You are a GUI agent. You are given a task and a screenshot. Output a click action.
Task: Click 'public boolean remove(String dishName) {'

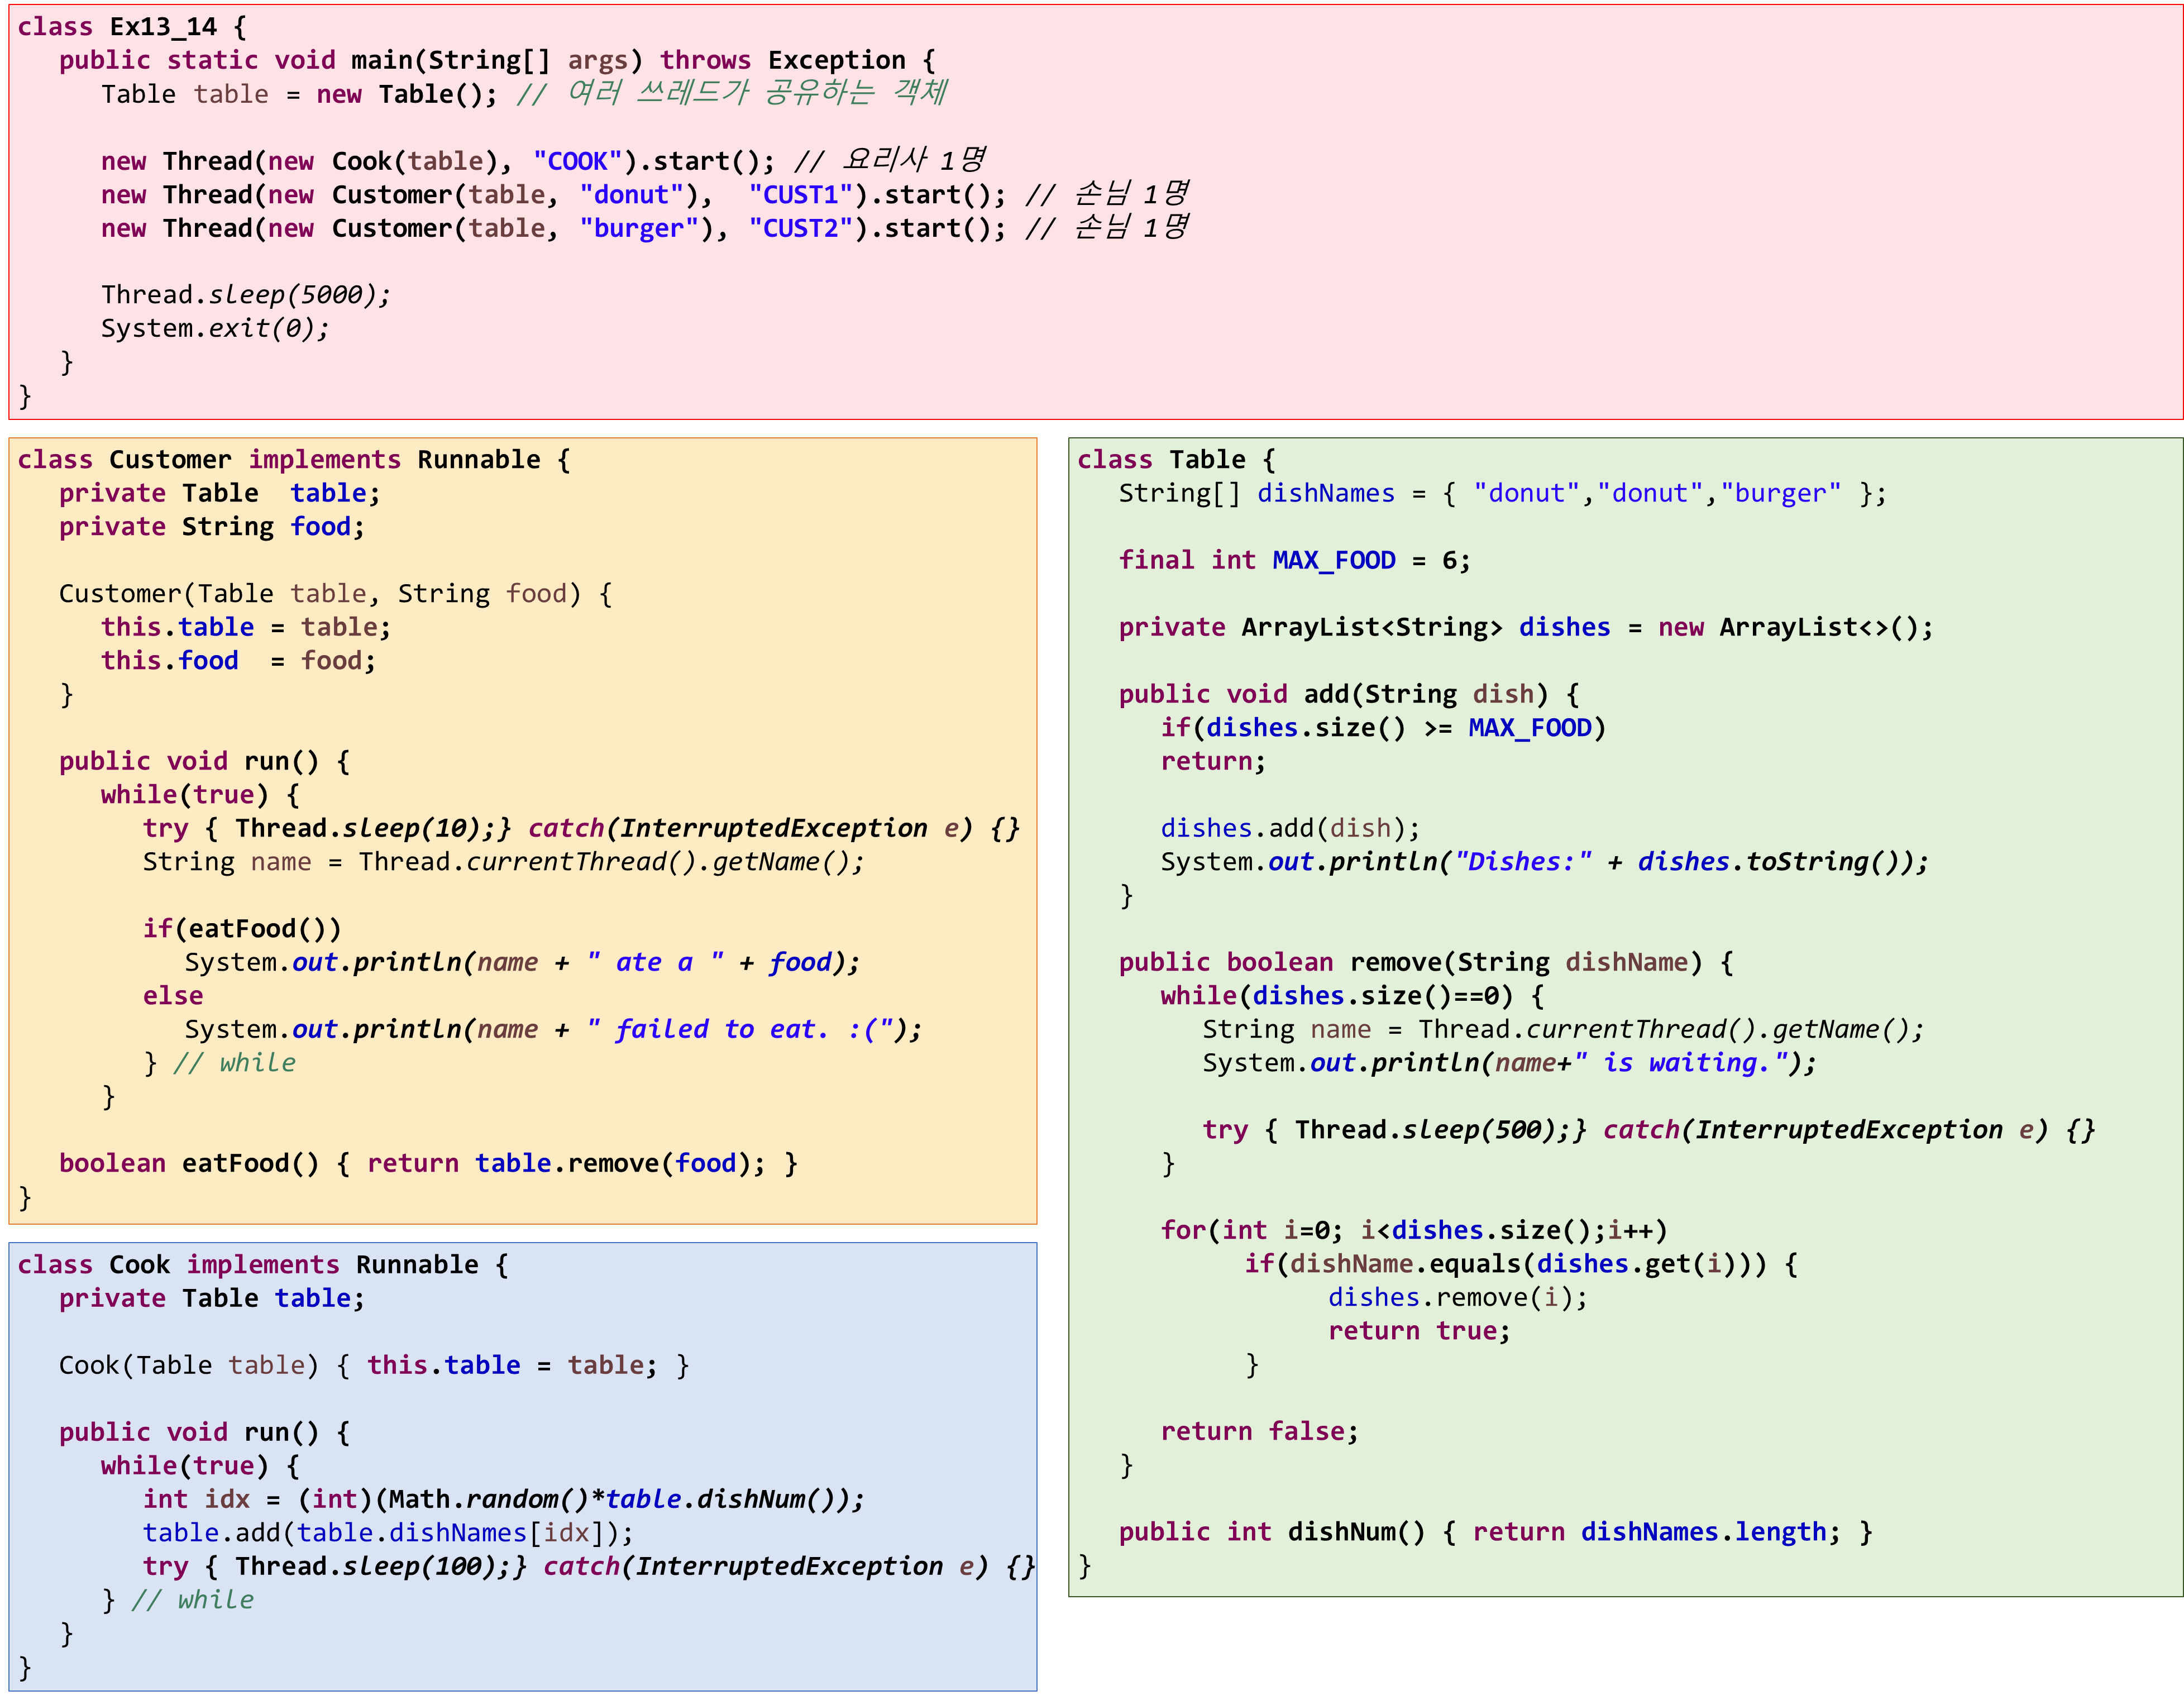1426,963
